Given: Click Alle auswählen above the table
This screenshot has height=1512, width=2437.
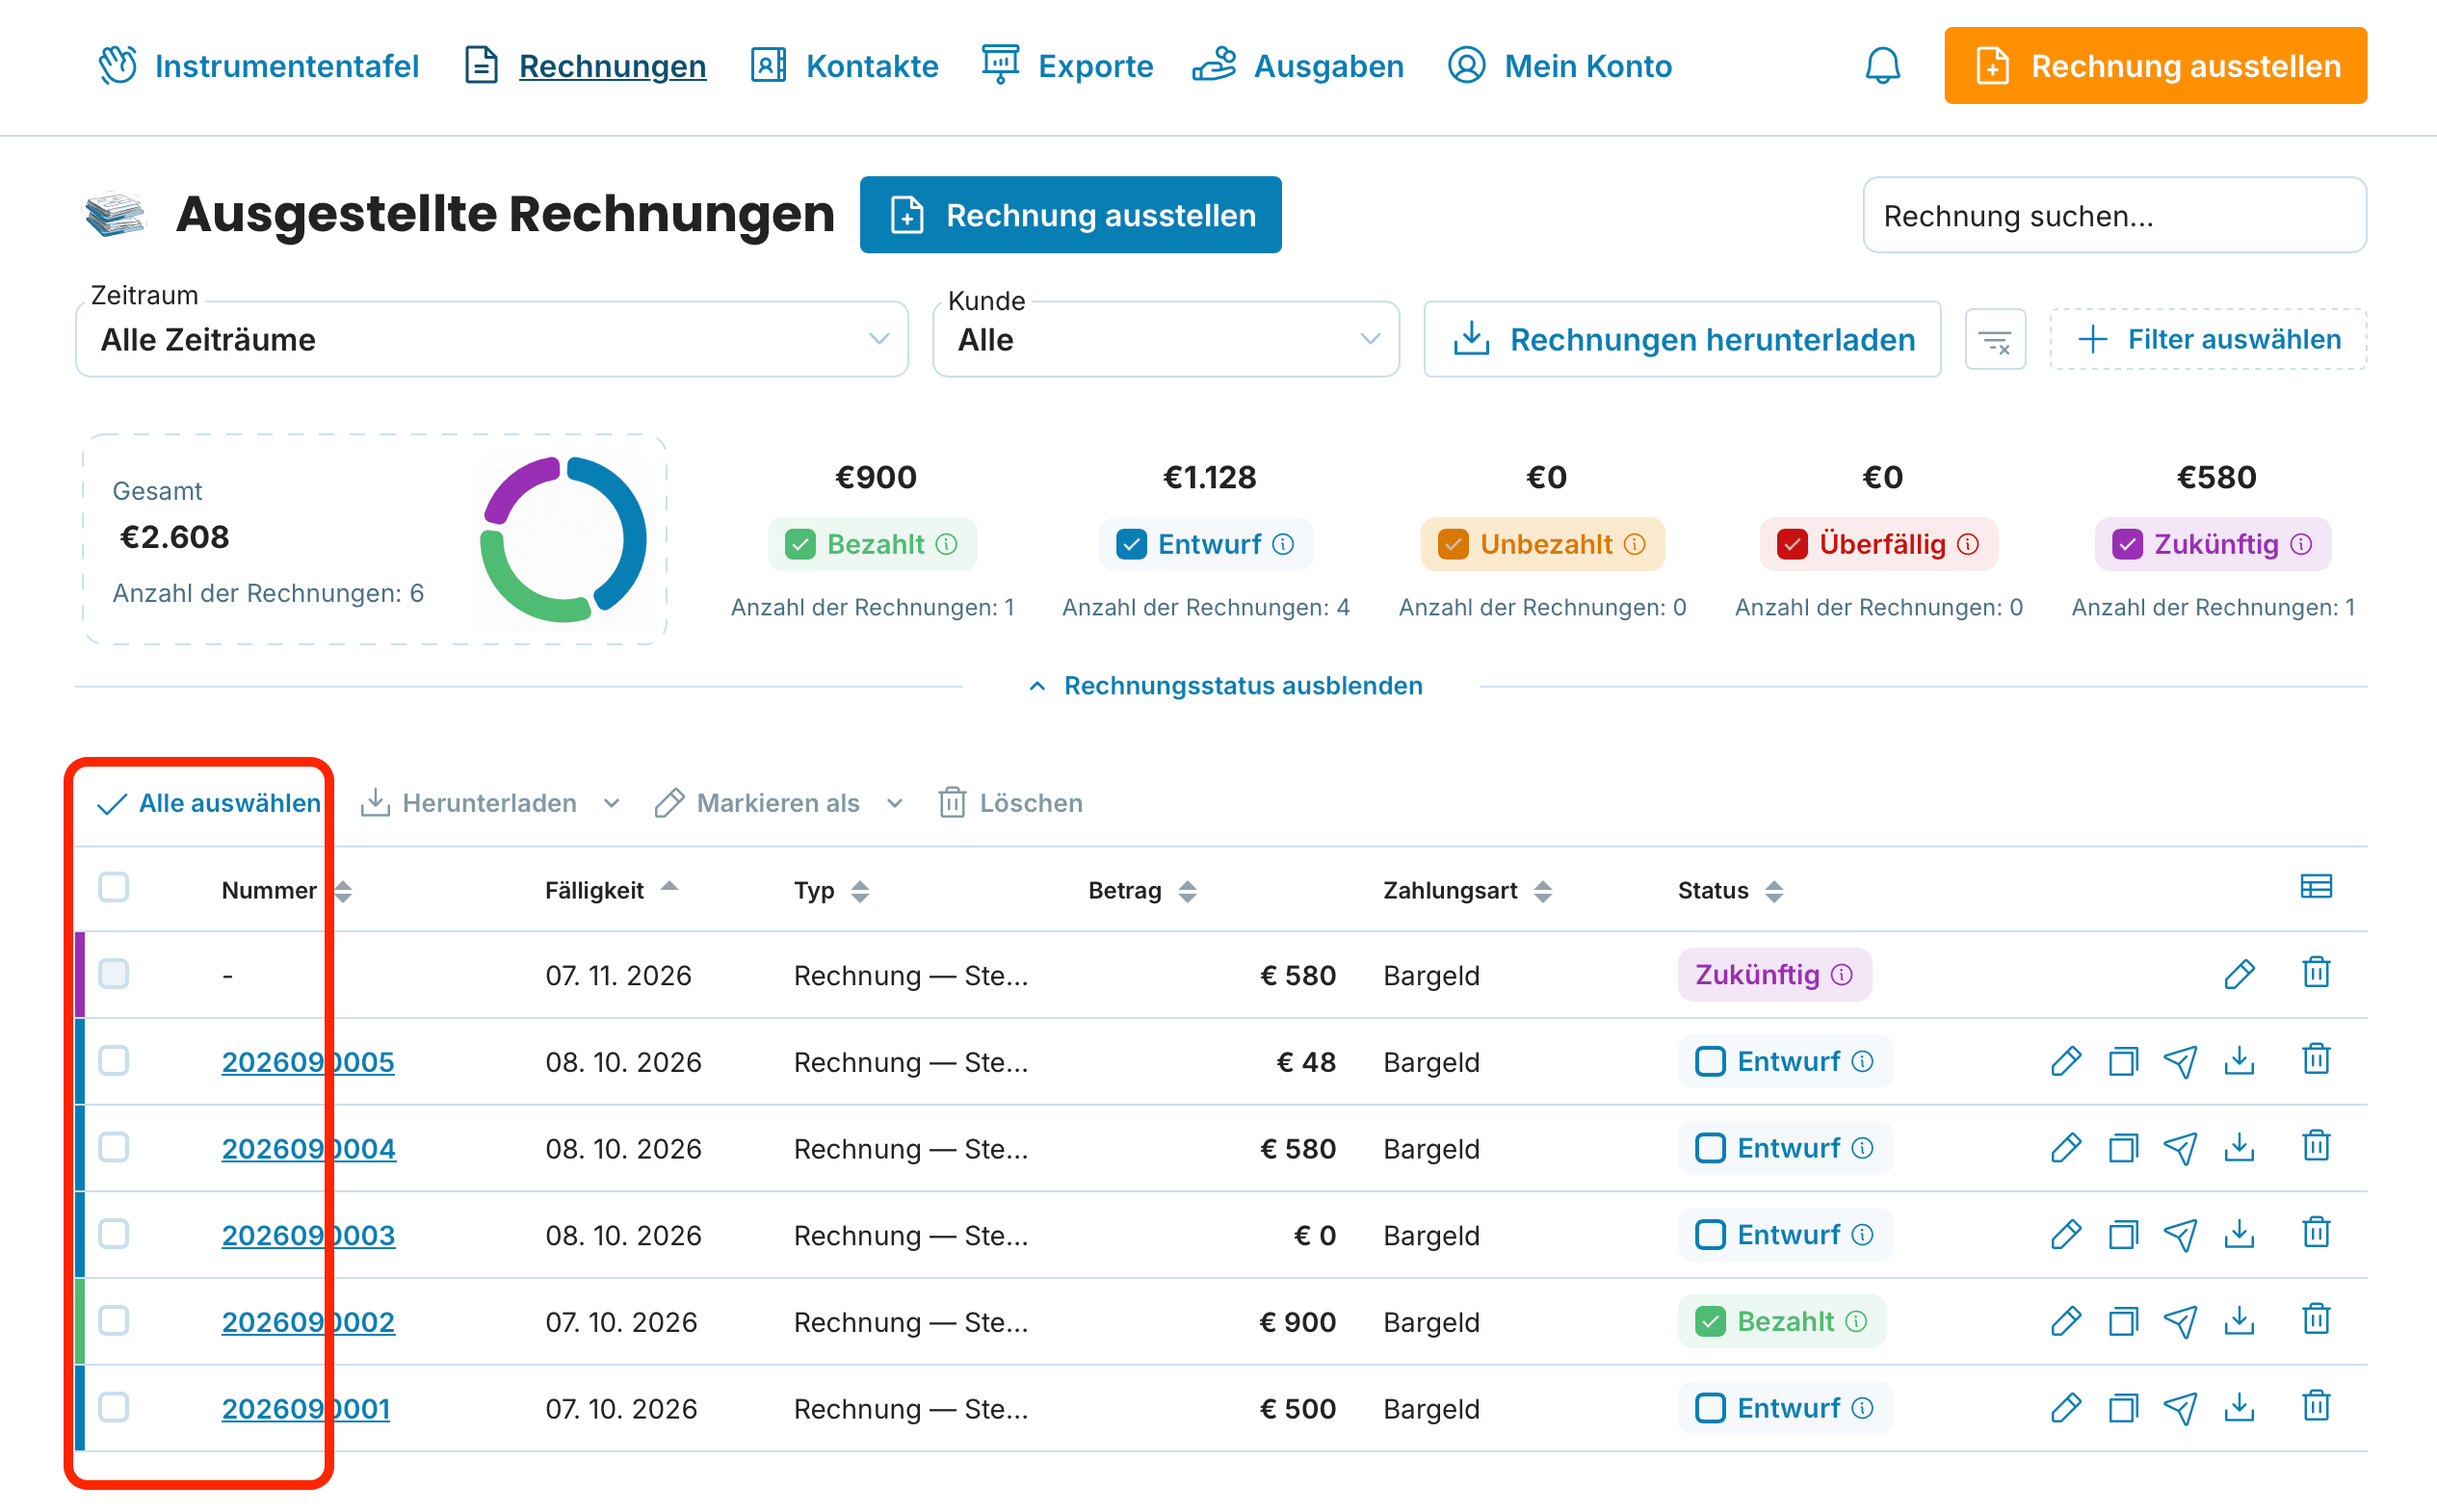Looking at the screenshot, I should click(x=210, y=803).
